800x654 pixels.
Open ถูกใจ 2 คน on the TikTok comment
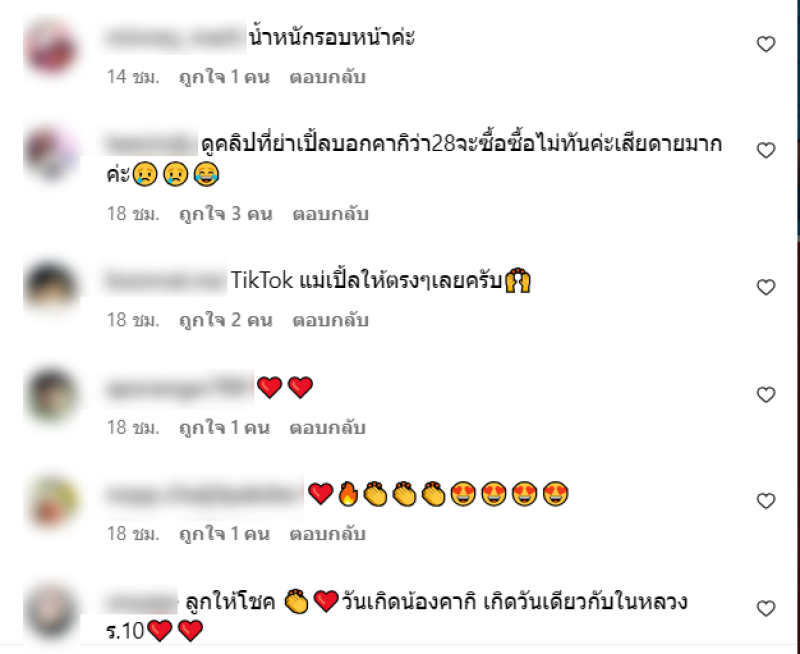pyautogui.click(x=226, y=320)
